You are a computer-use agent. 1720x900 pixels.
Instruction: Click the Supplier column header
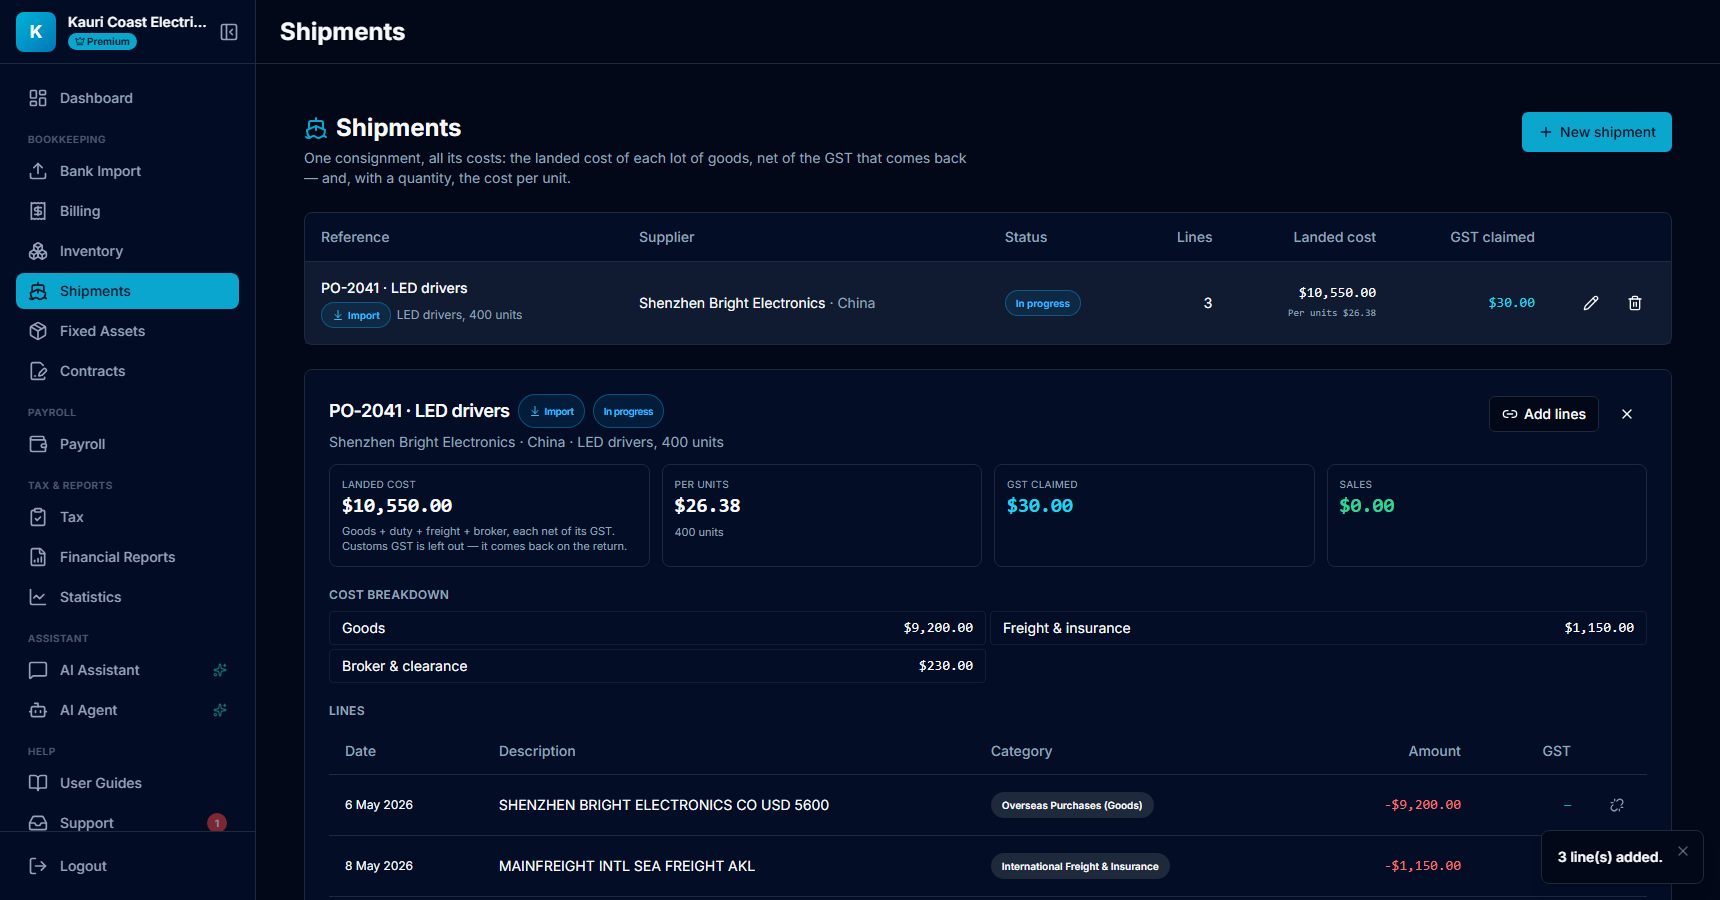(666, 237)
